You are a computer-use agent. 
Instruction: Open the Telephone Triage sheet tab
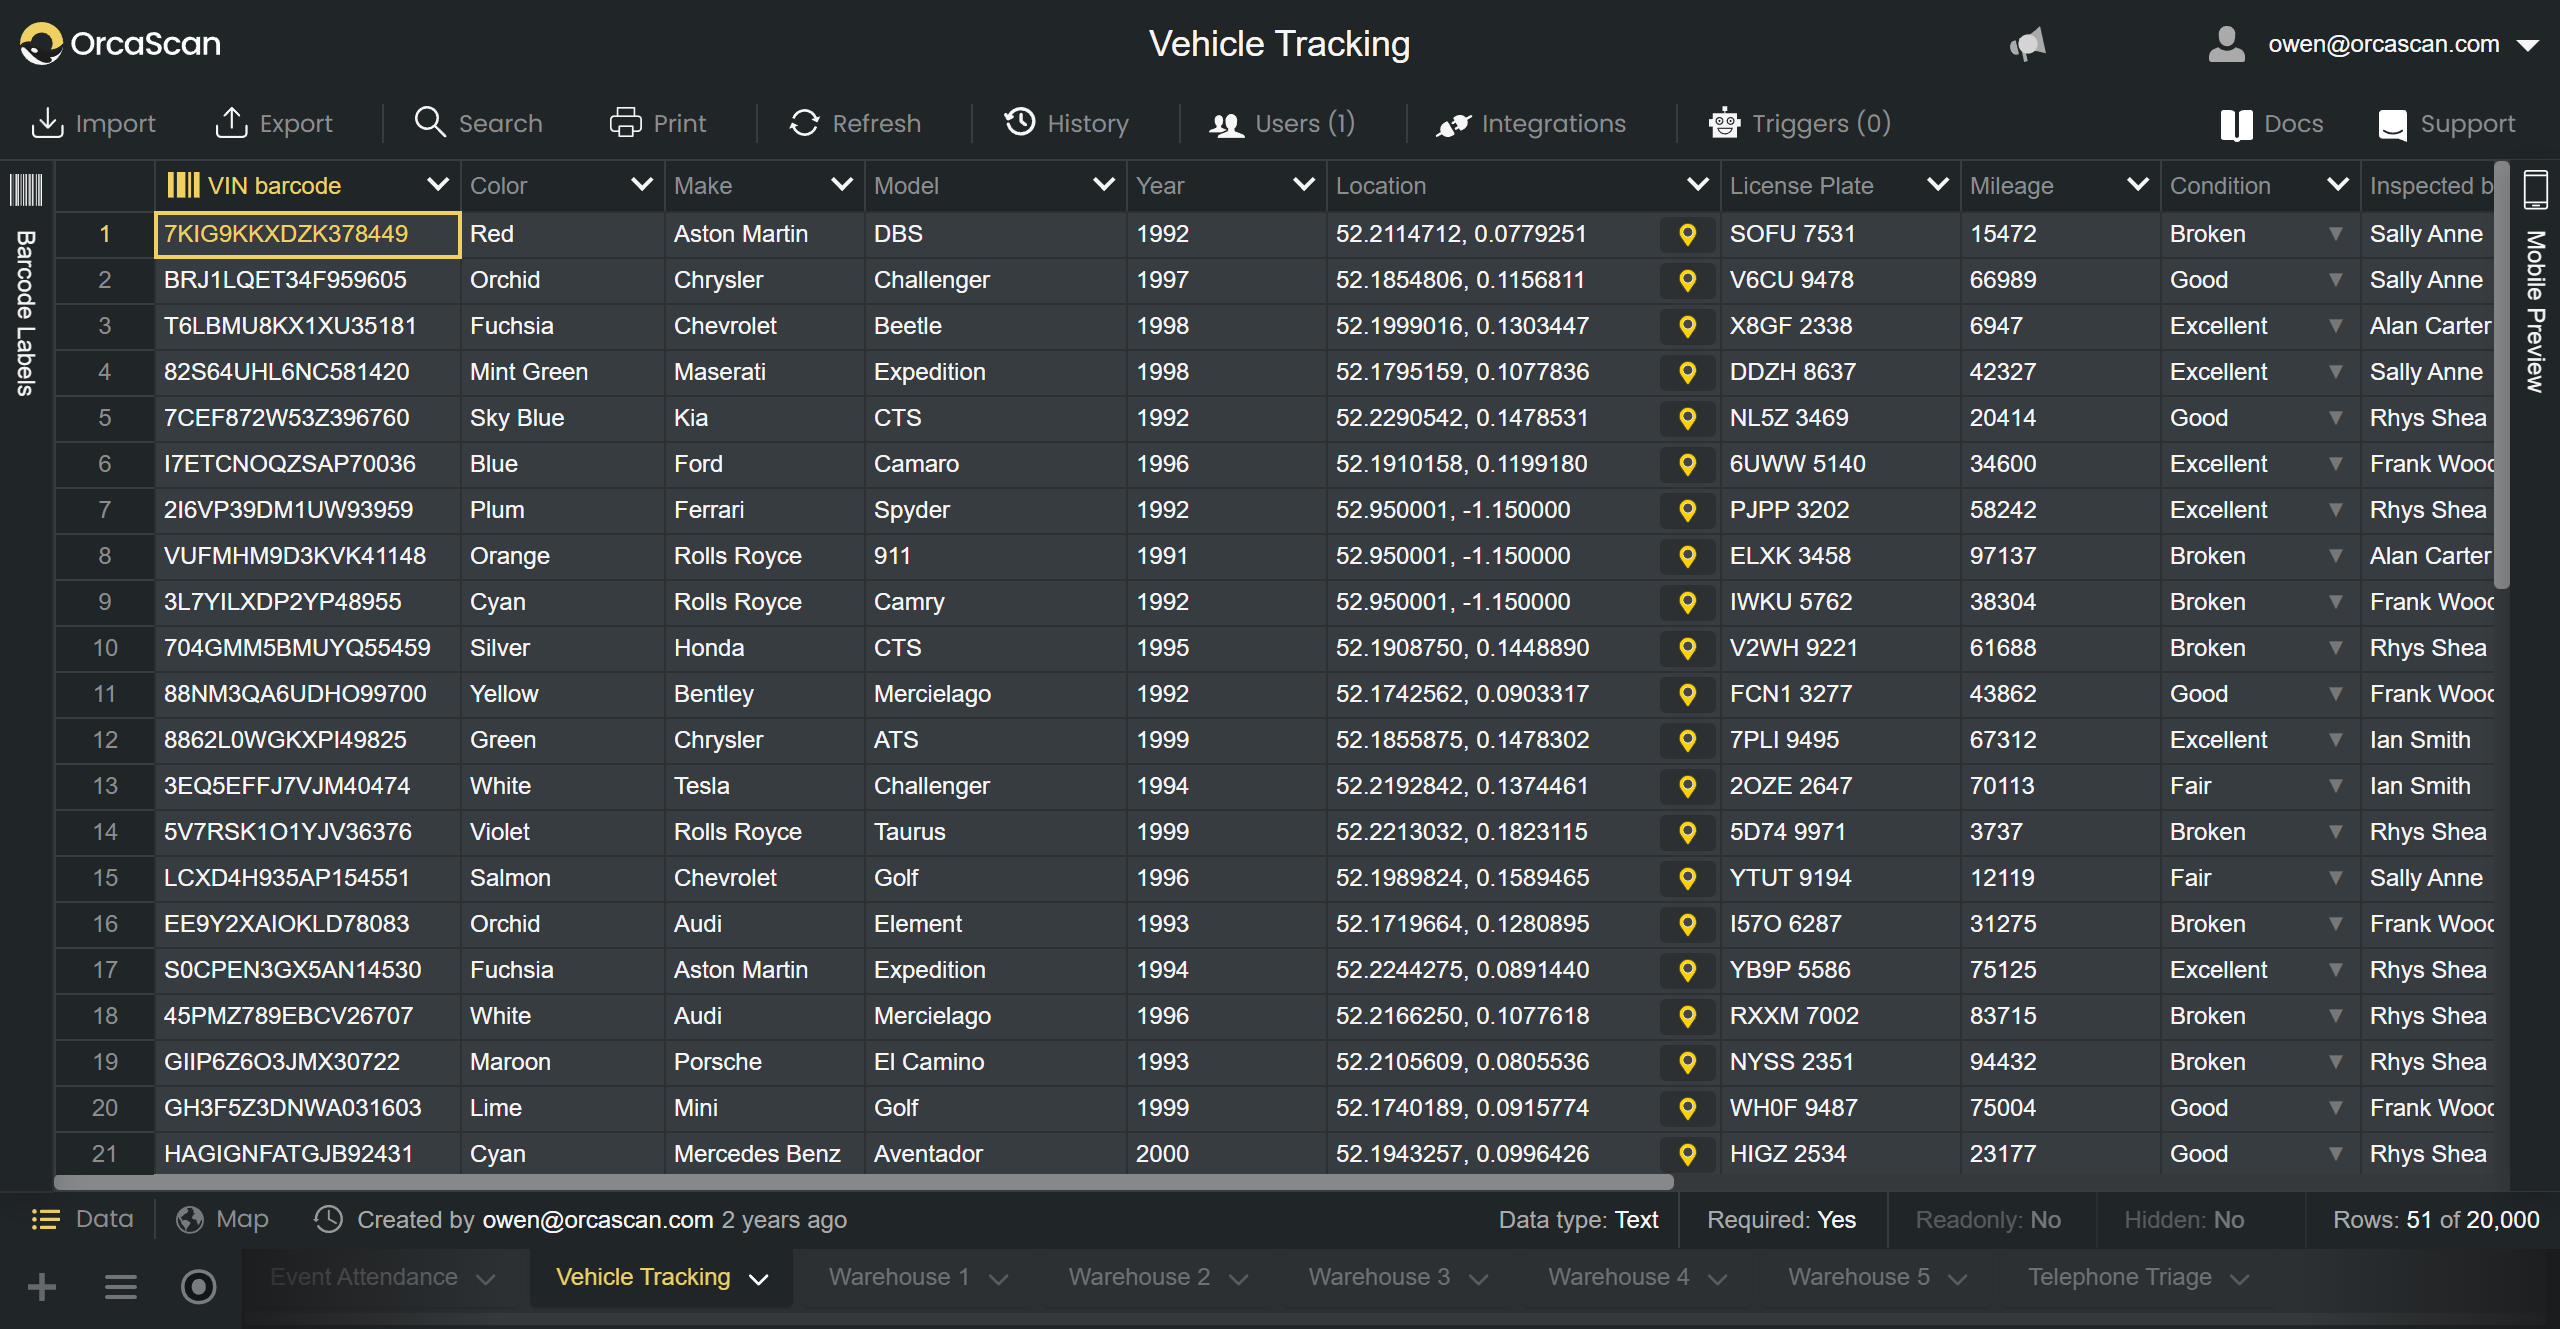point(2119,1277)
